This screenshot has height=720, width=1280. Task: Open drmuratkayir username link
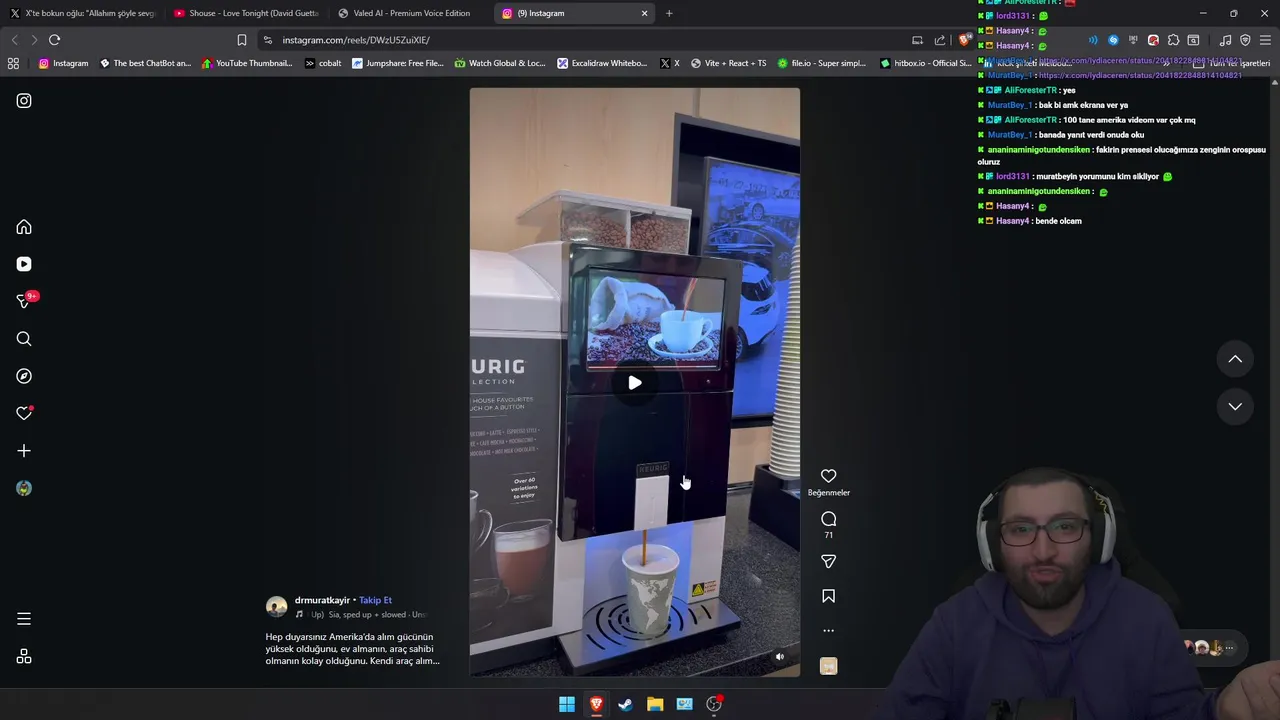click(x=322, y=600)
